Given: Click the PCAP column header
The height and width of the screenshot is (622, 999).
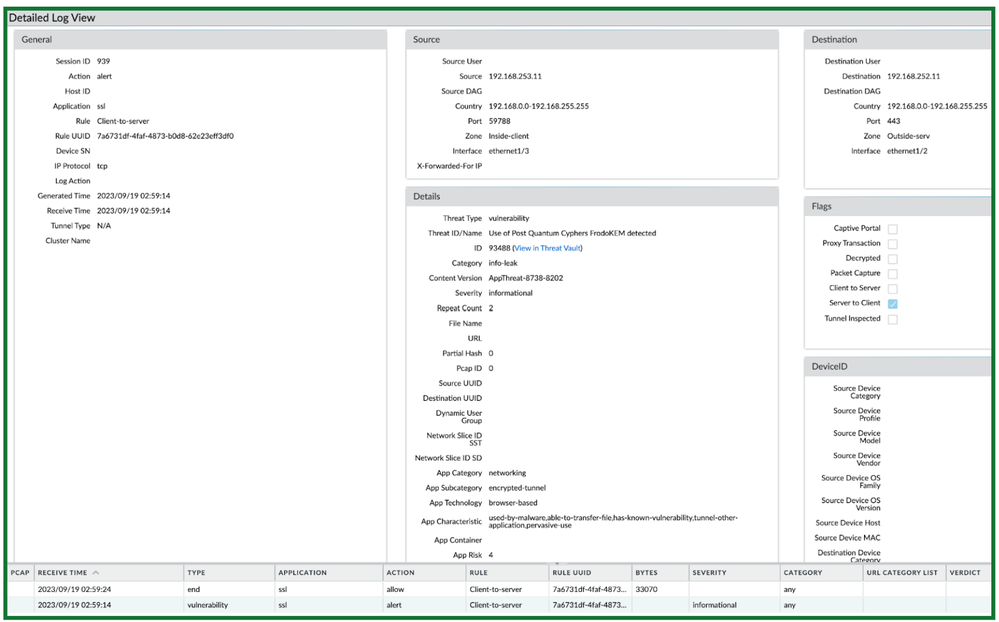Looking at the screenshot, I should [x=20, y=573].
